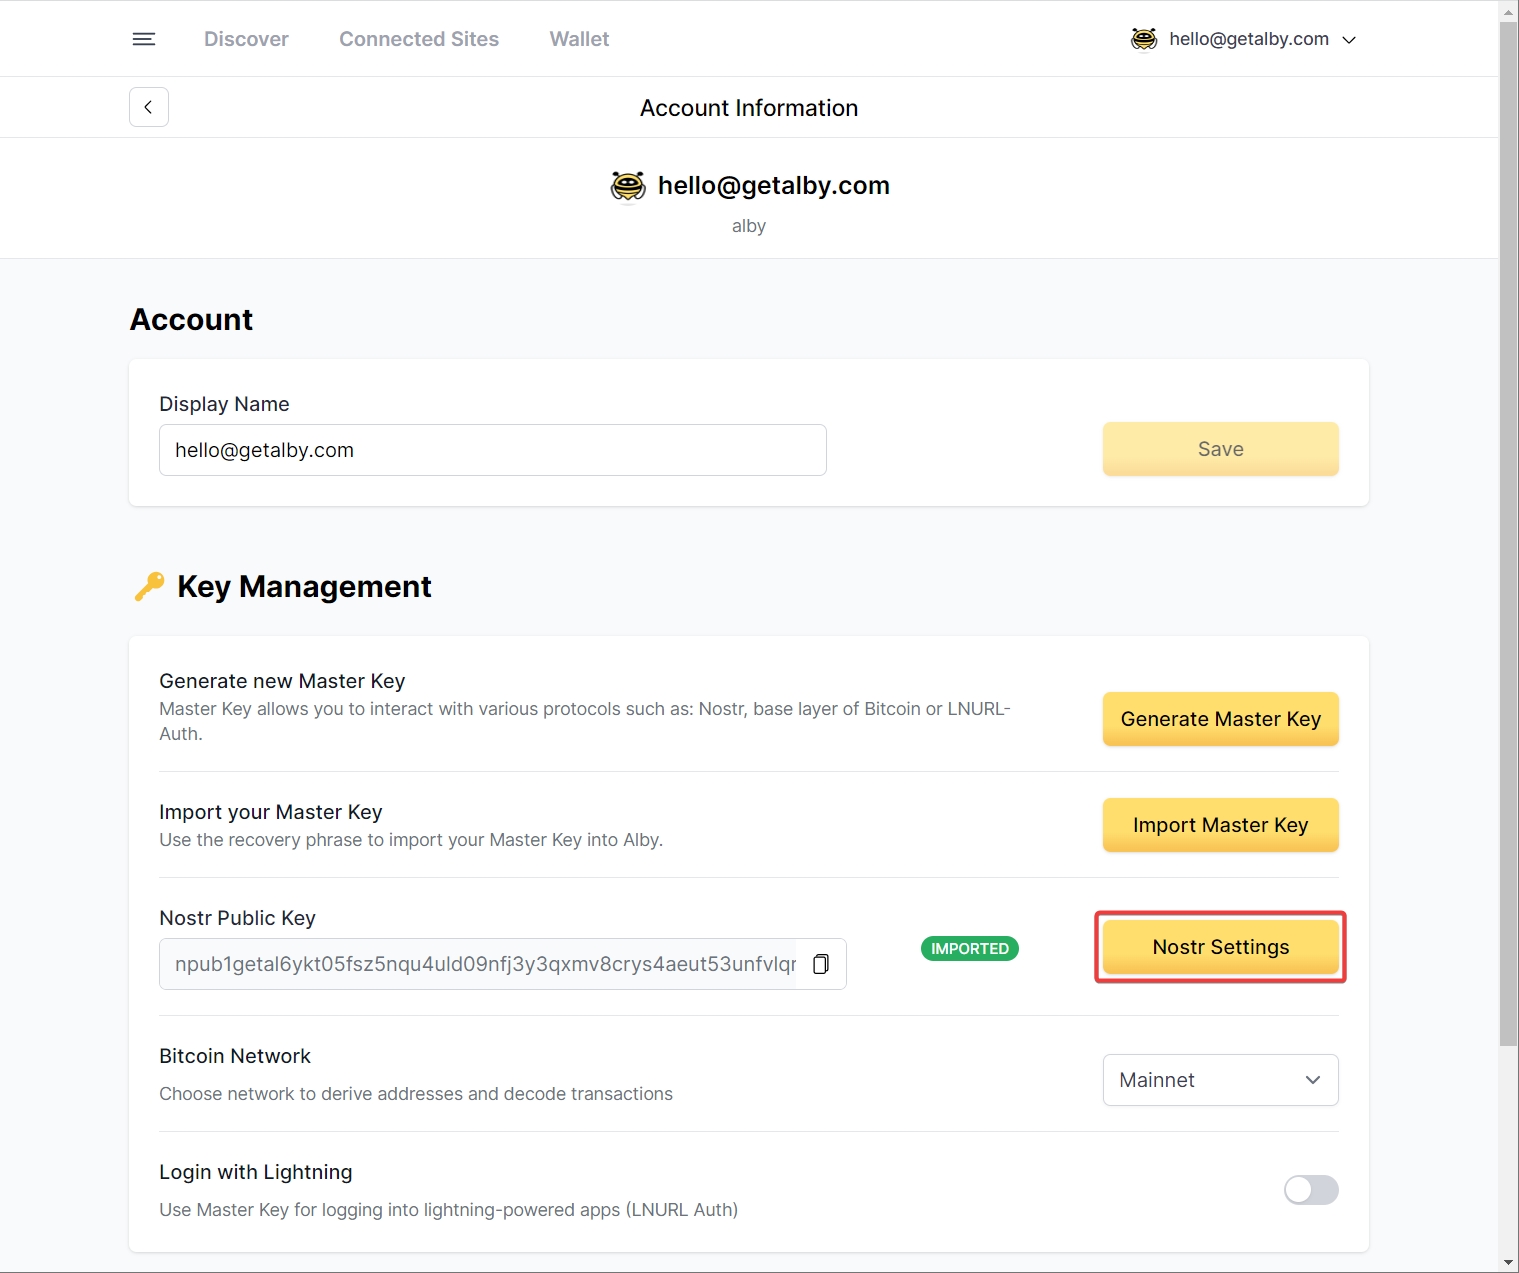Enable Login with Lightning toggle
This screenshot has width=1519, height=1273.
click(x=1310, y=1190)
